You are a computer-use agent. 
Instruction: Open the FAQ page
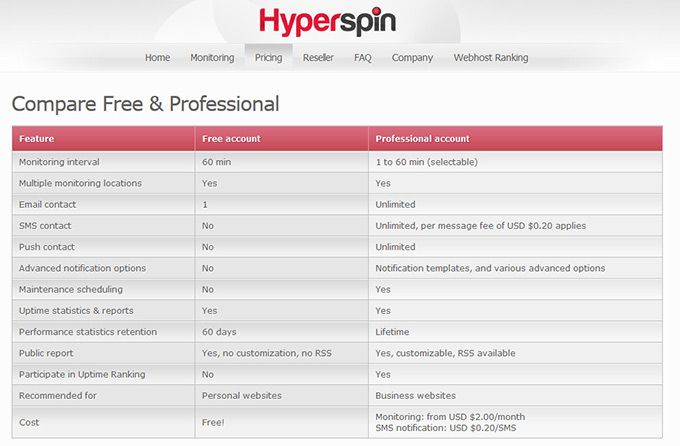click(363, 57)
